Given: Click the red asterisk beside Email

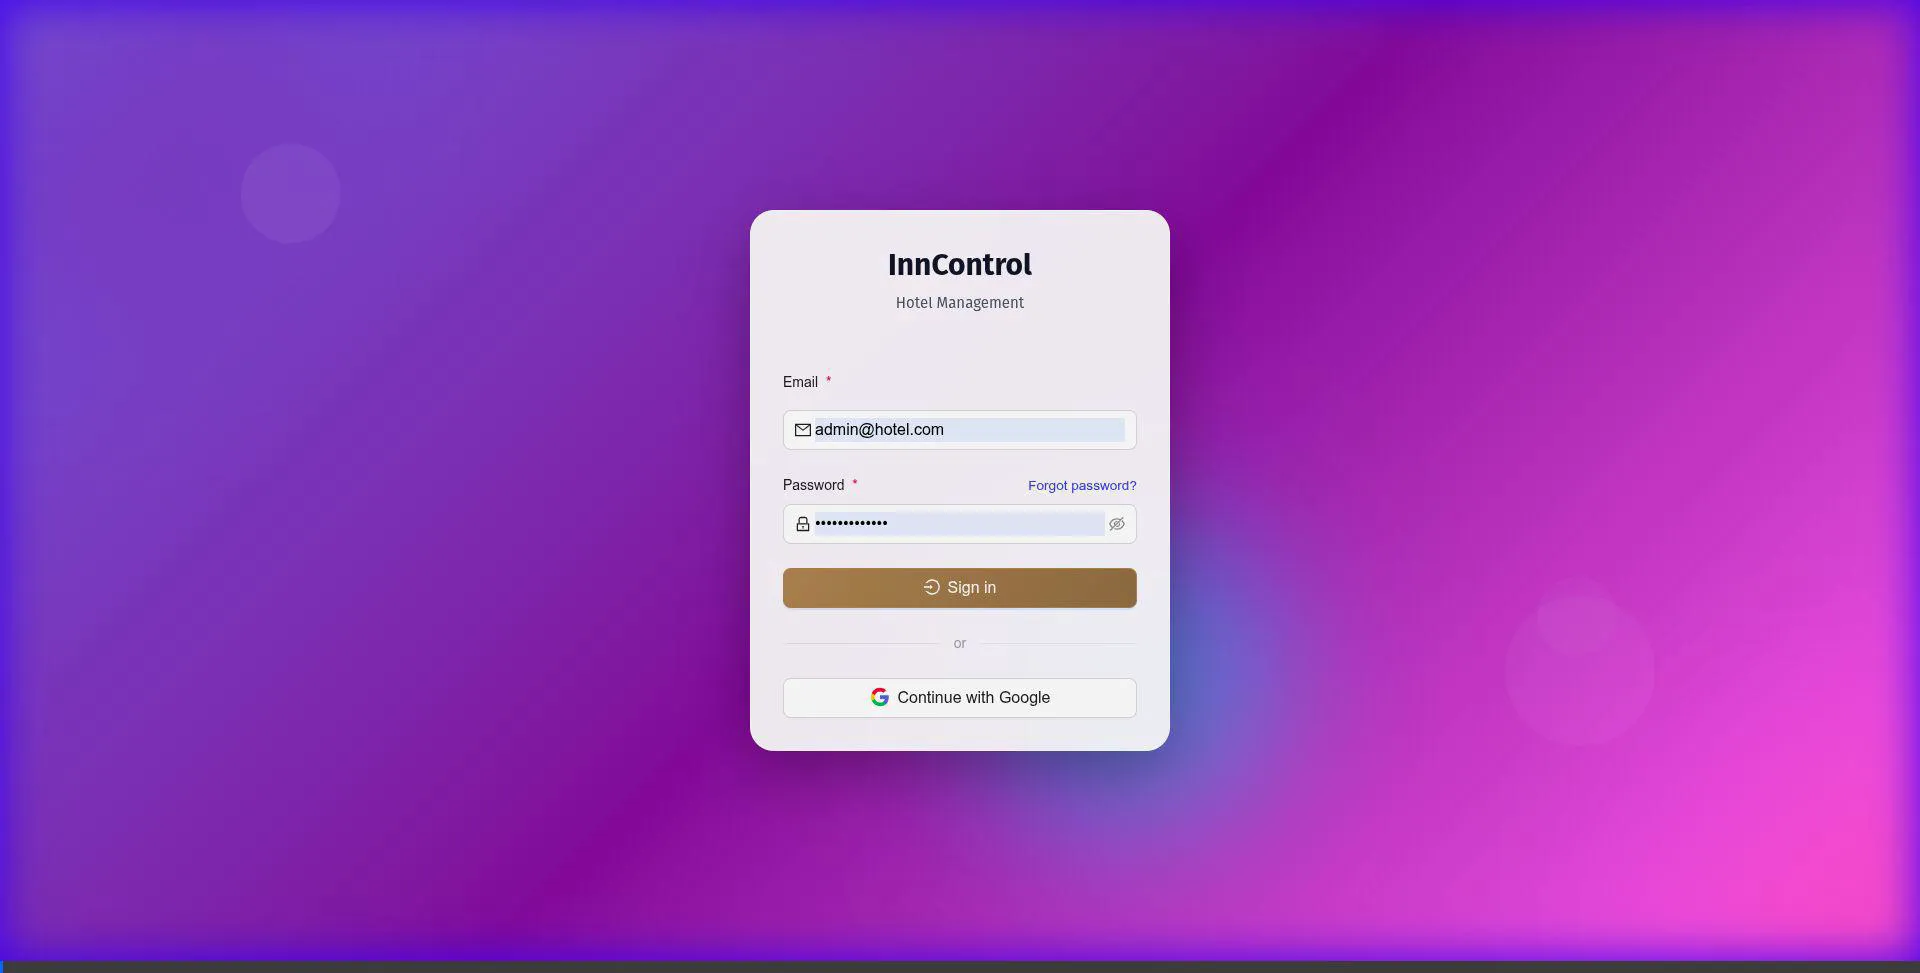Looking at the screenshot, I should (x=828, y=381).
